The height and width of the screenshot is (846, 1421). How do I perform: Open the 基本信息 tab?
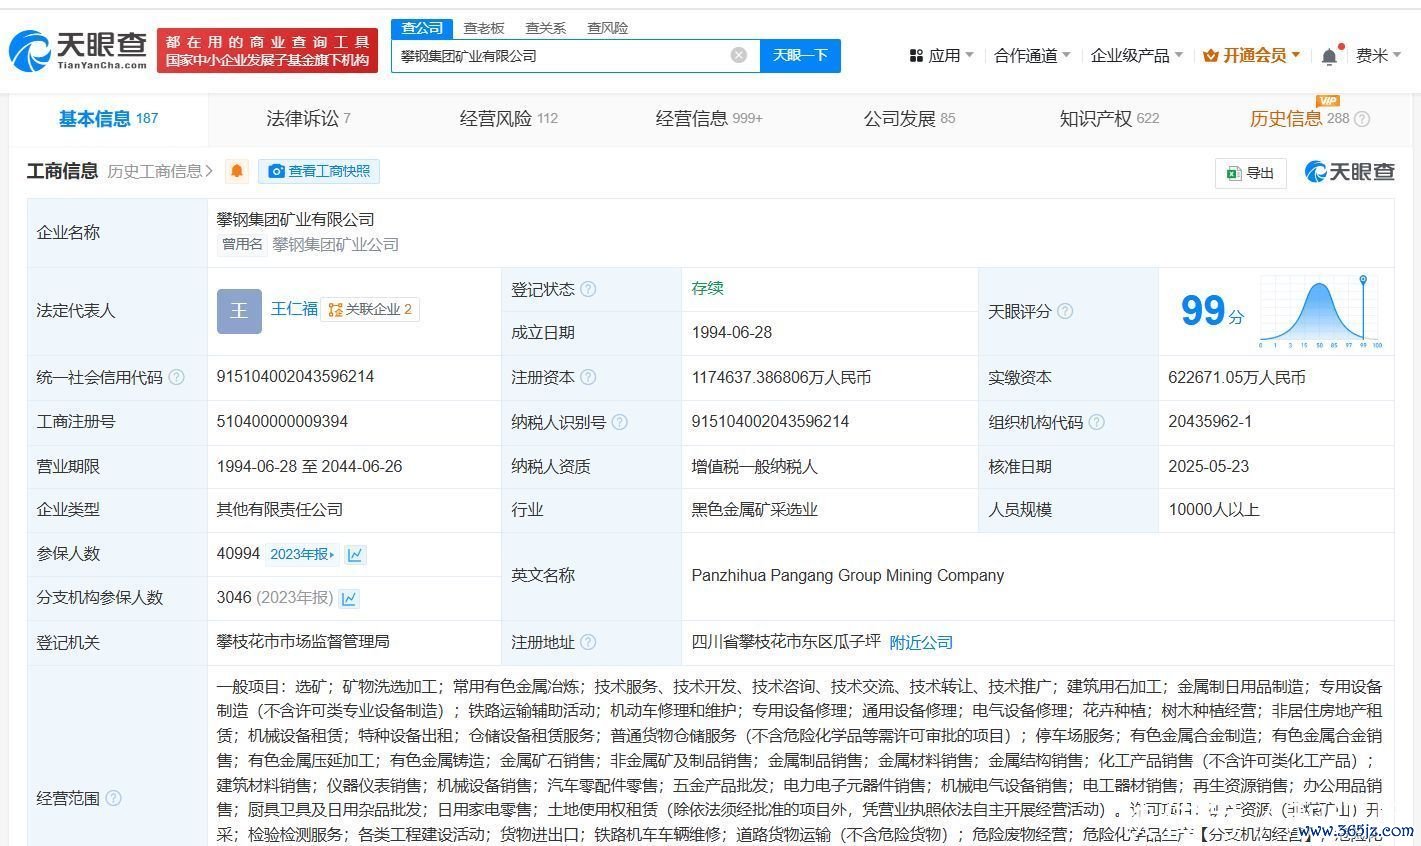pos(108,119)
